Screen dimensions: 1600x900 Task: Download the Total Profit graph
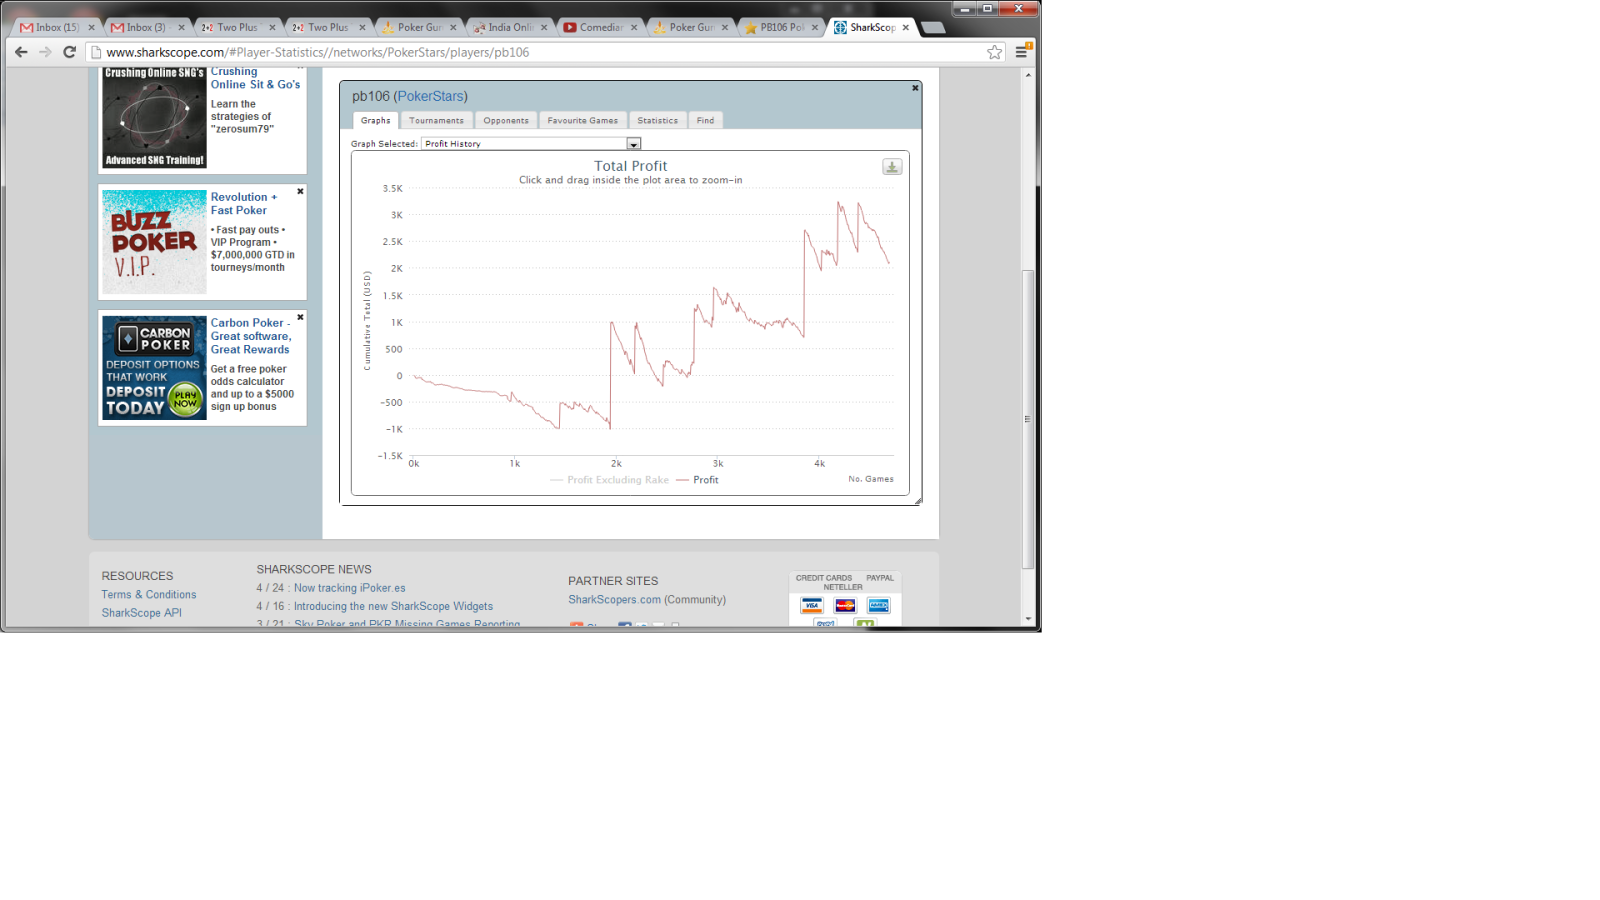892,167
